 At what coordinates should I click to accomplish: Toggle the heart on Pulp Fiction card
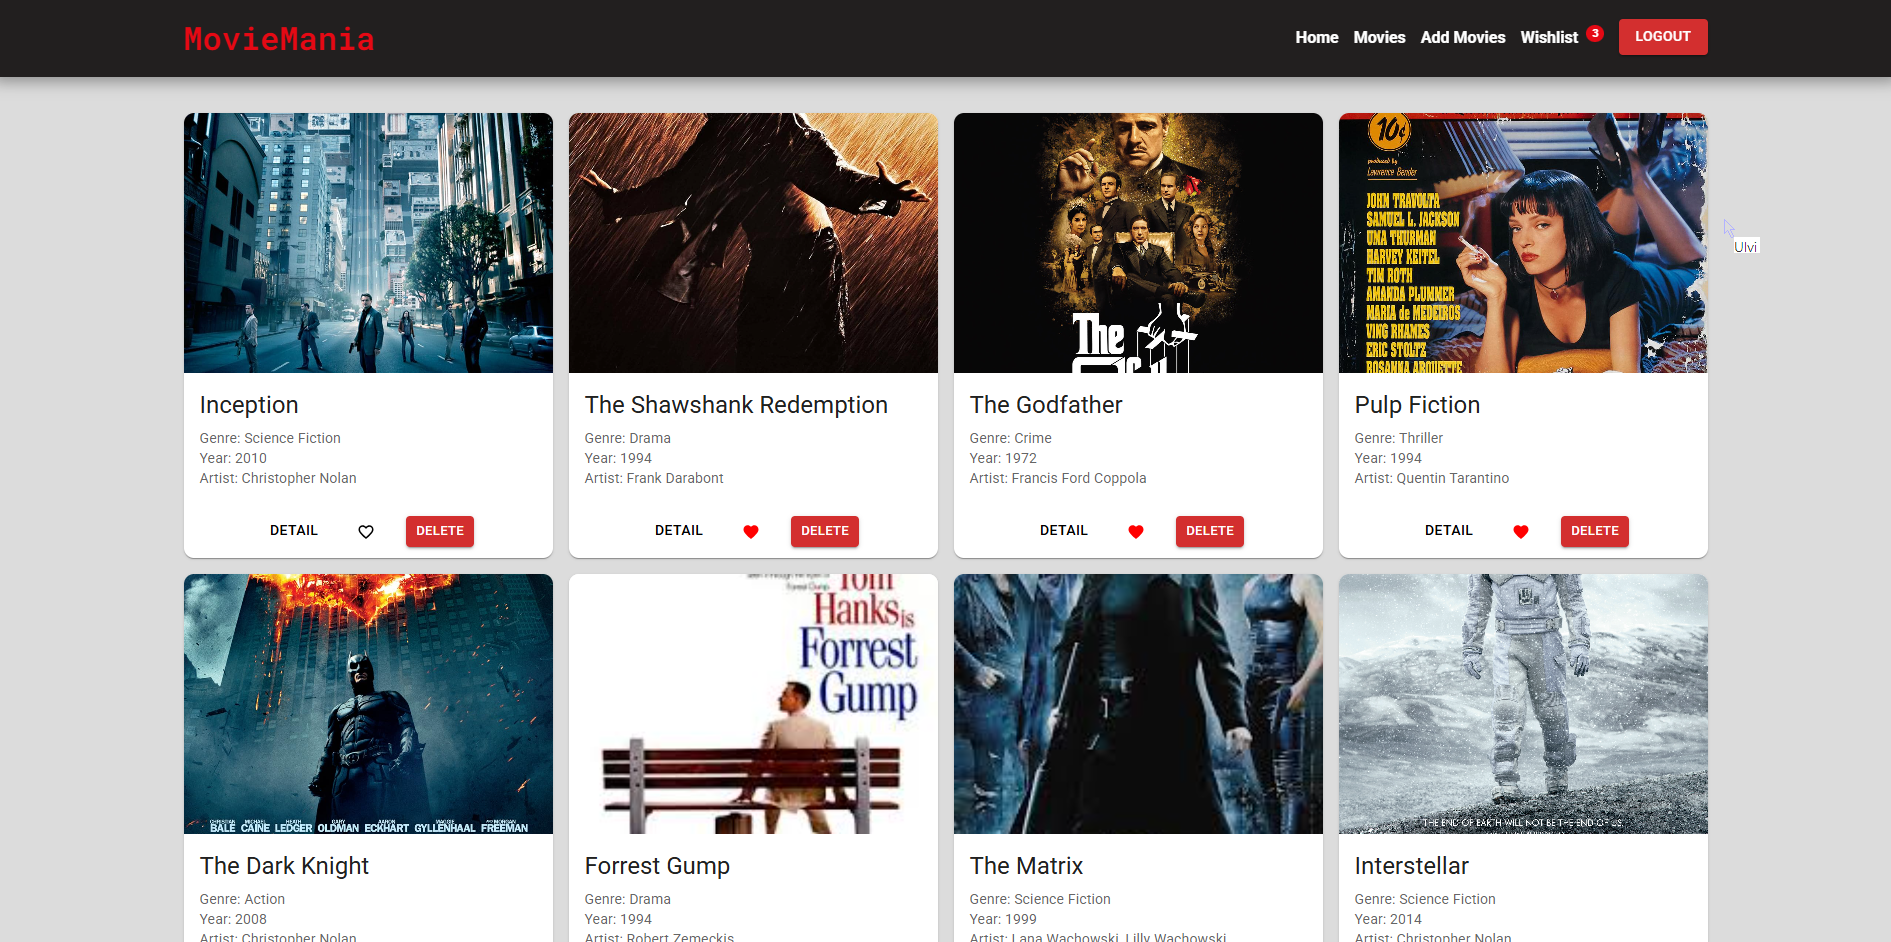(1521, 532)
